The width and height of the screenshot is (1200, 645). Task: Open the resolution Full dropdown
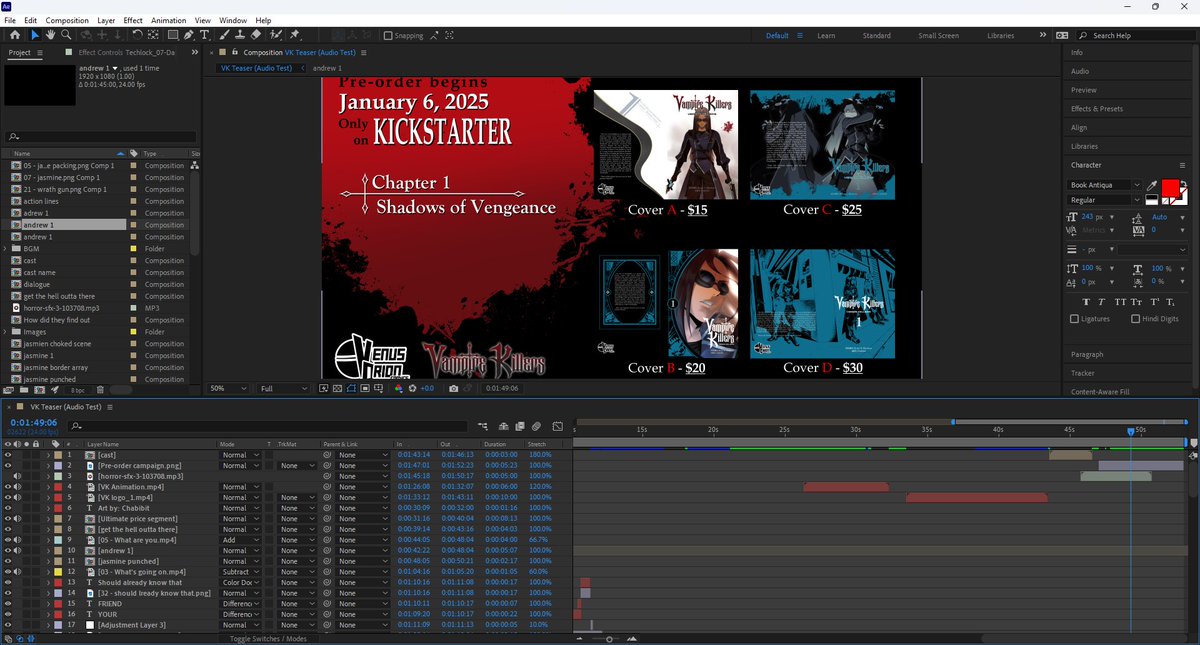pos(282,388)
